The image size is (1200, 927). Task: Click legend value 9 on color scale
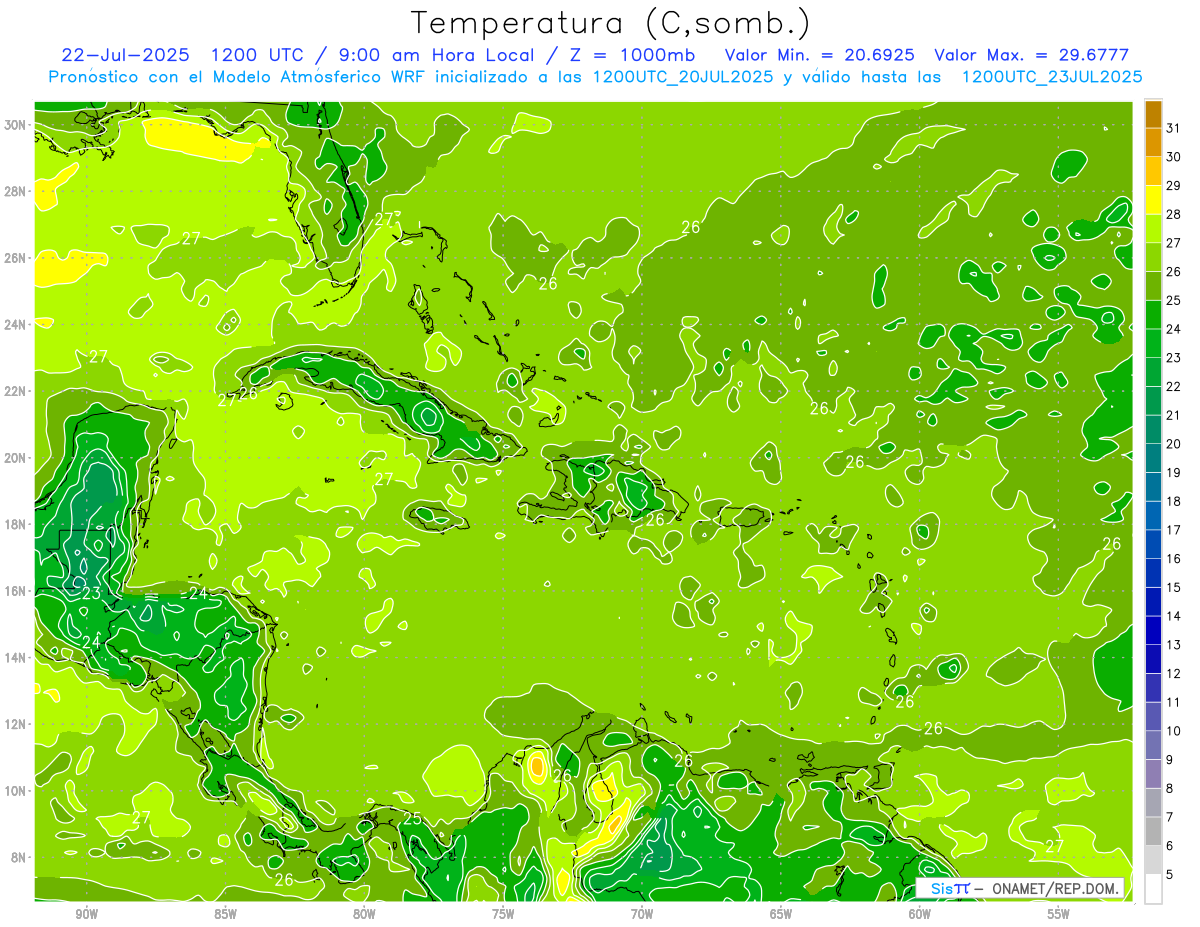tap(1170, 760)
